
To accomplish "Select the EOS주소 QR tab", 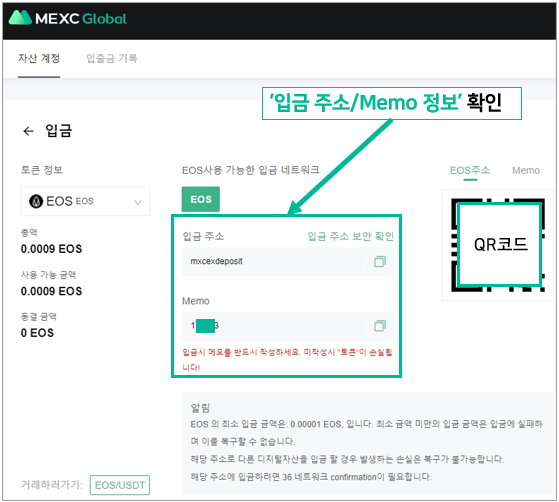I will click(x=470, y=170).
